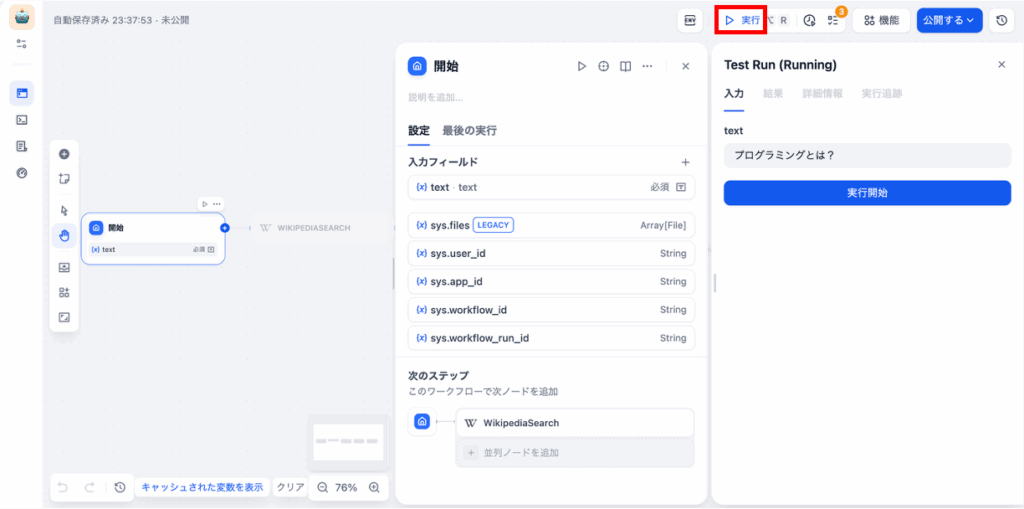This screenshot has height=509, width=1024.
Task: Add a note with the sticky note tool
Action: (64, 179)
